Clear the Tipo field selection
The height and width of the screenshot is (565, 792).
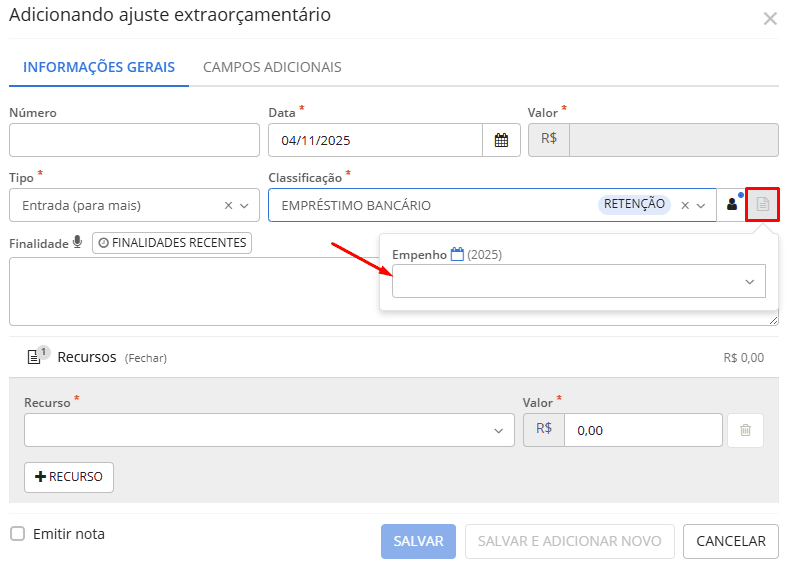228,206
